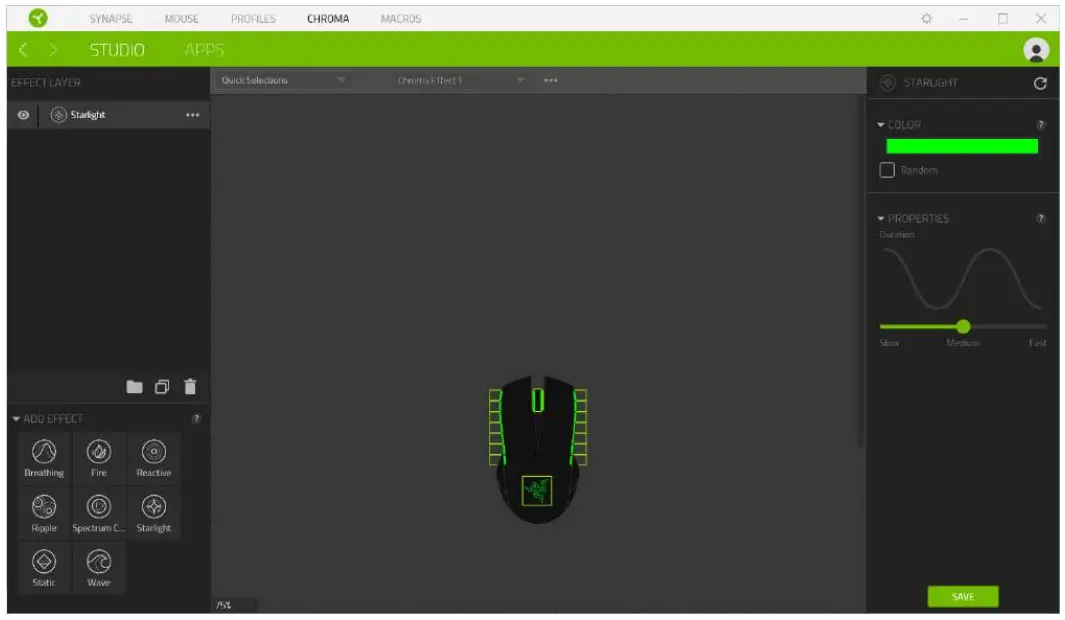Open the Quick Selections dropdown
Image resolution: width=1065 pixels, height=620 pixels.
coord(285,80)
